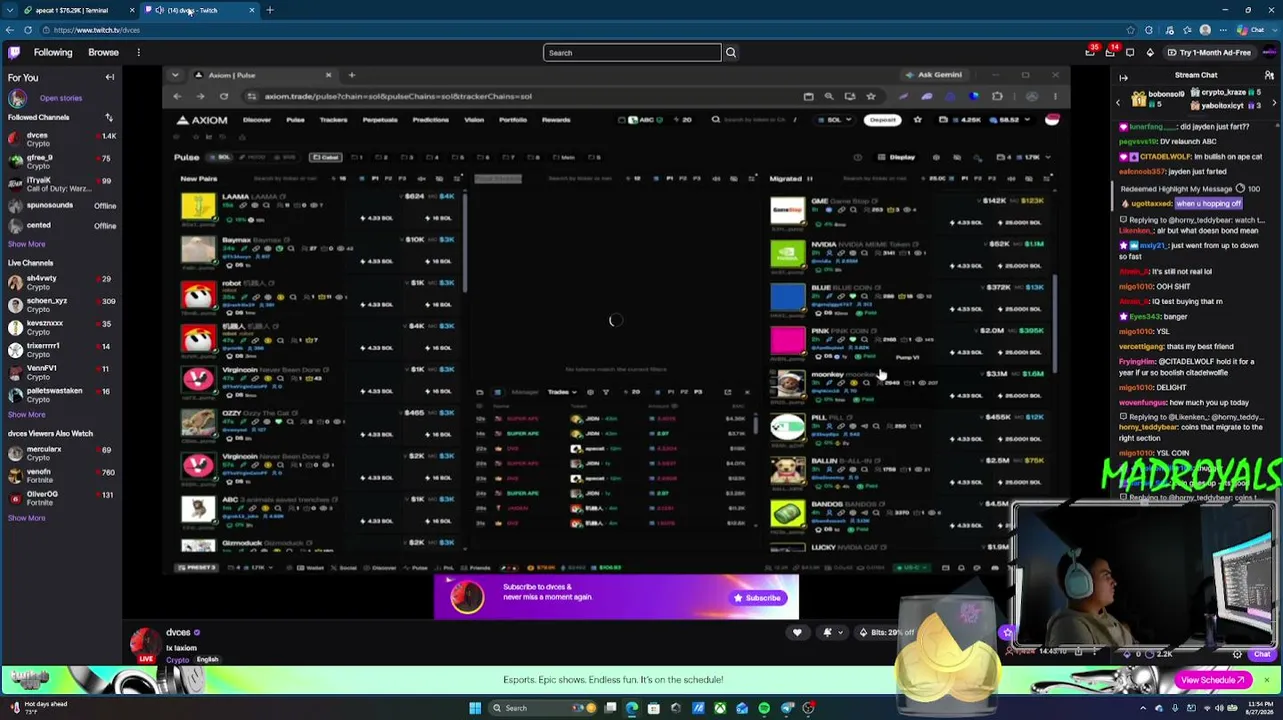1283x720 pixels.
Task: Open the Browse tab in Twitch
Action: point(103,53)
